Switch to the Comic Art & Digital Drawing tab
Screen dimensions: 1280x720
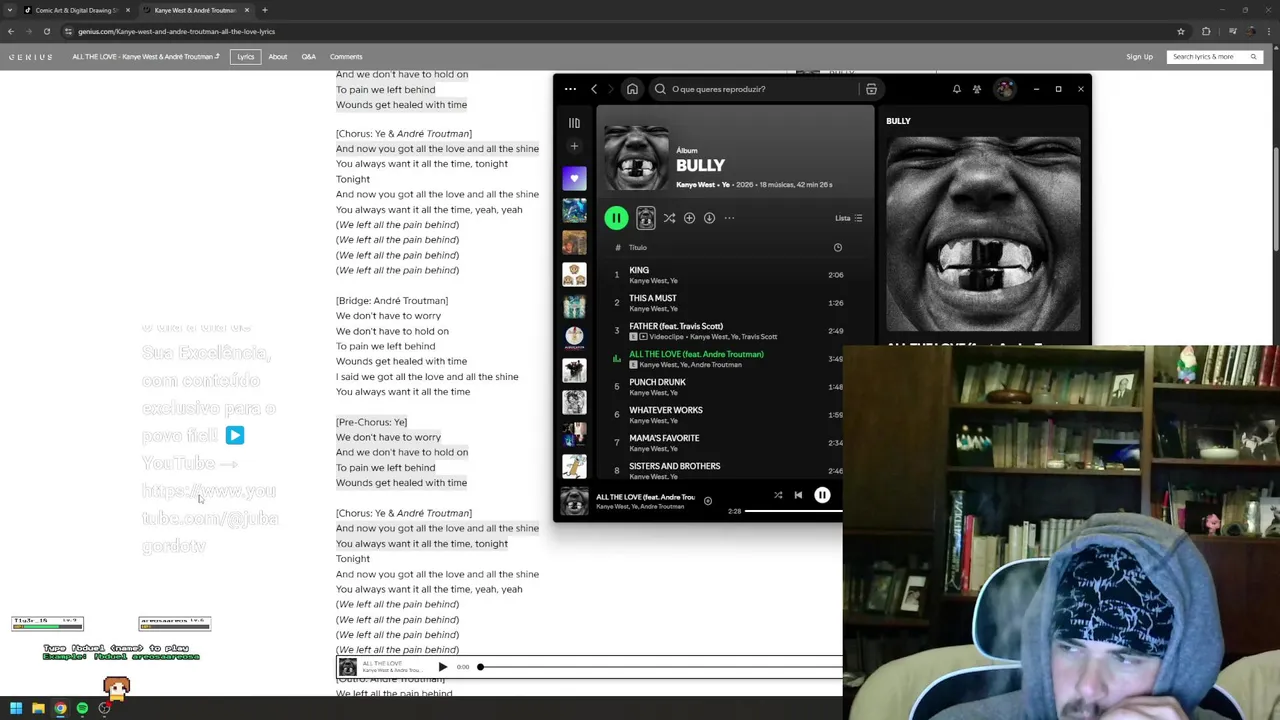(77, 10)
